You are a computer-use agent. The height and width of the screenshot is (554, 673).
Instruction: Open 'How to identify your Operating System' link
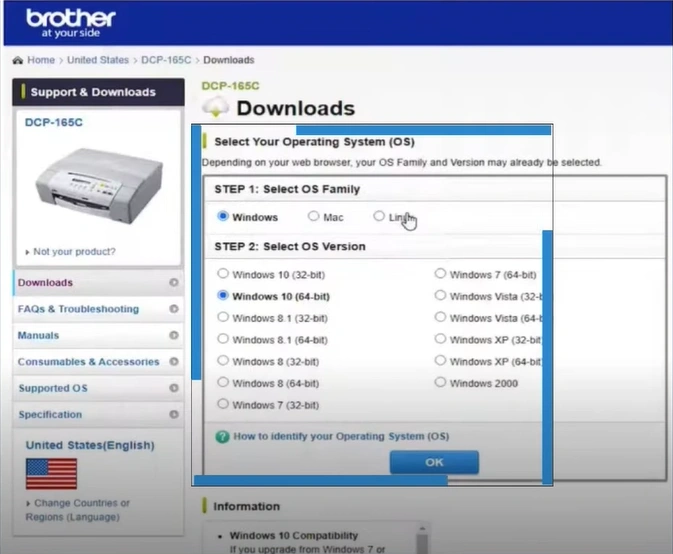[x=340, y=437]
